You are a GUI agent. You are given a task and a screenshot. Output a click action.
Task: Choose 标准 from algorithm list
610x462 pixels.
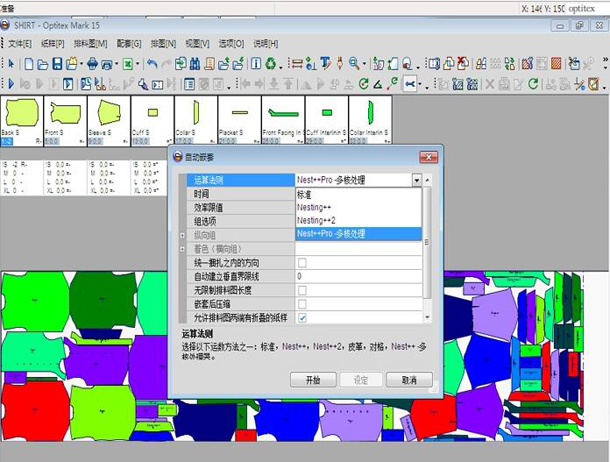click(x=358, y=194)
